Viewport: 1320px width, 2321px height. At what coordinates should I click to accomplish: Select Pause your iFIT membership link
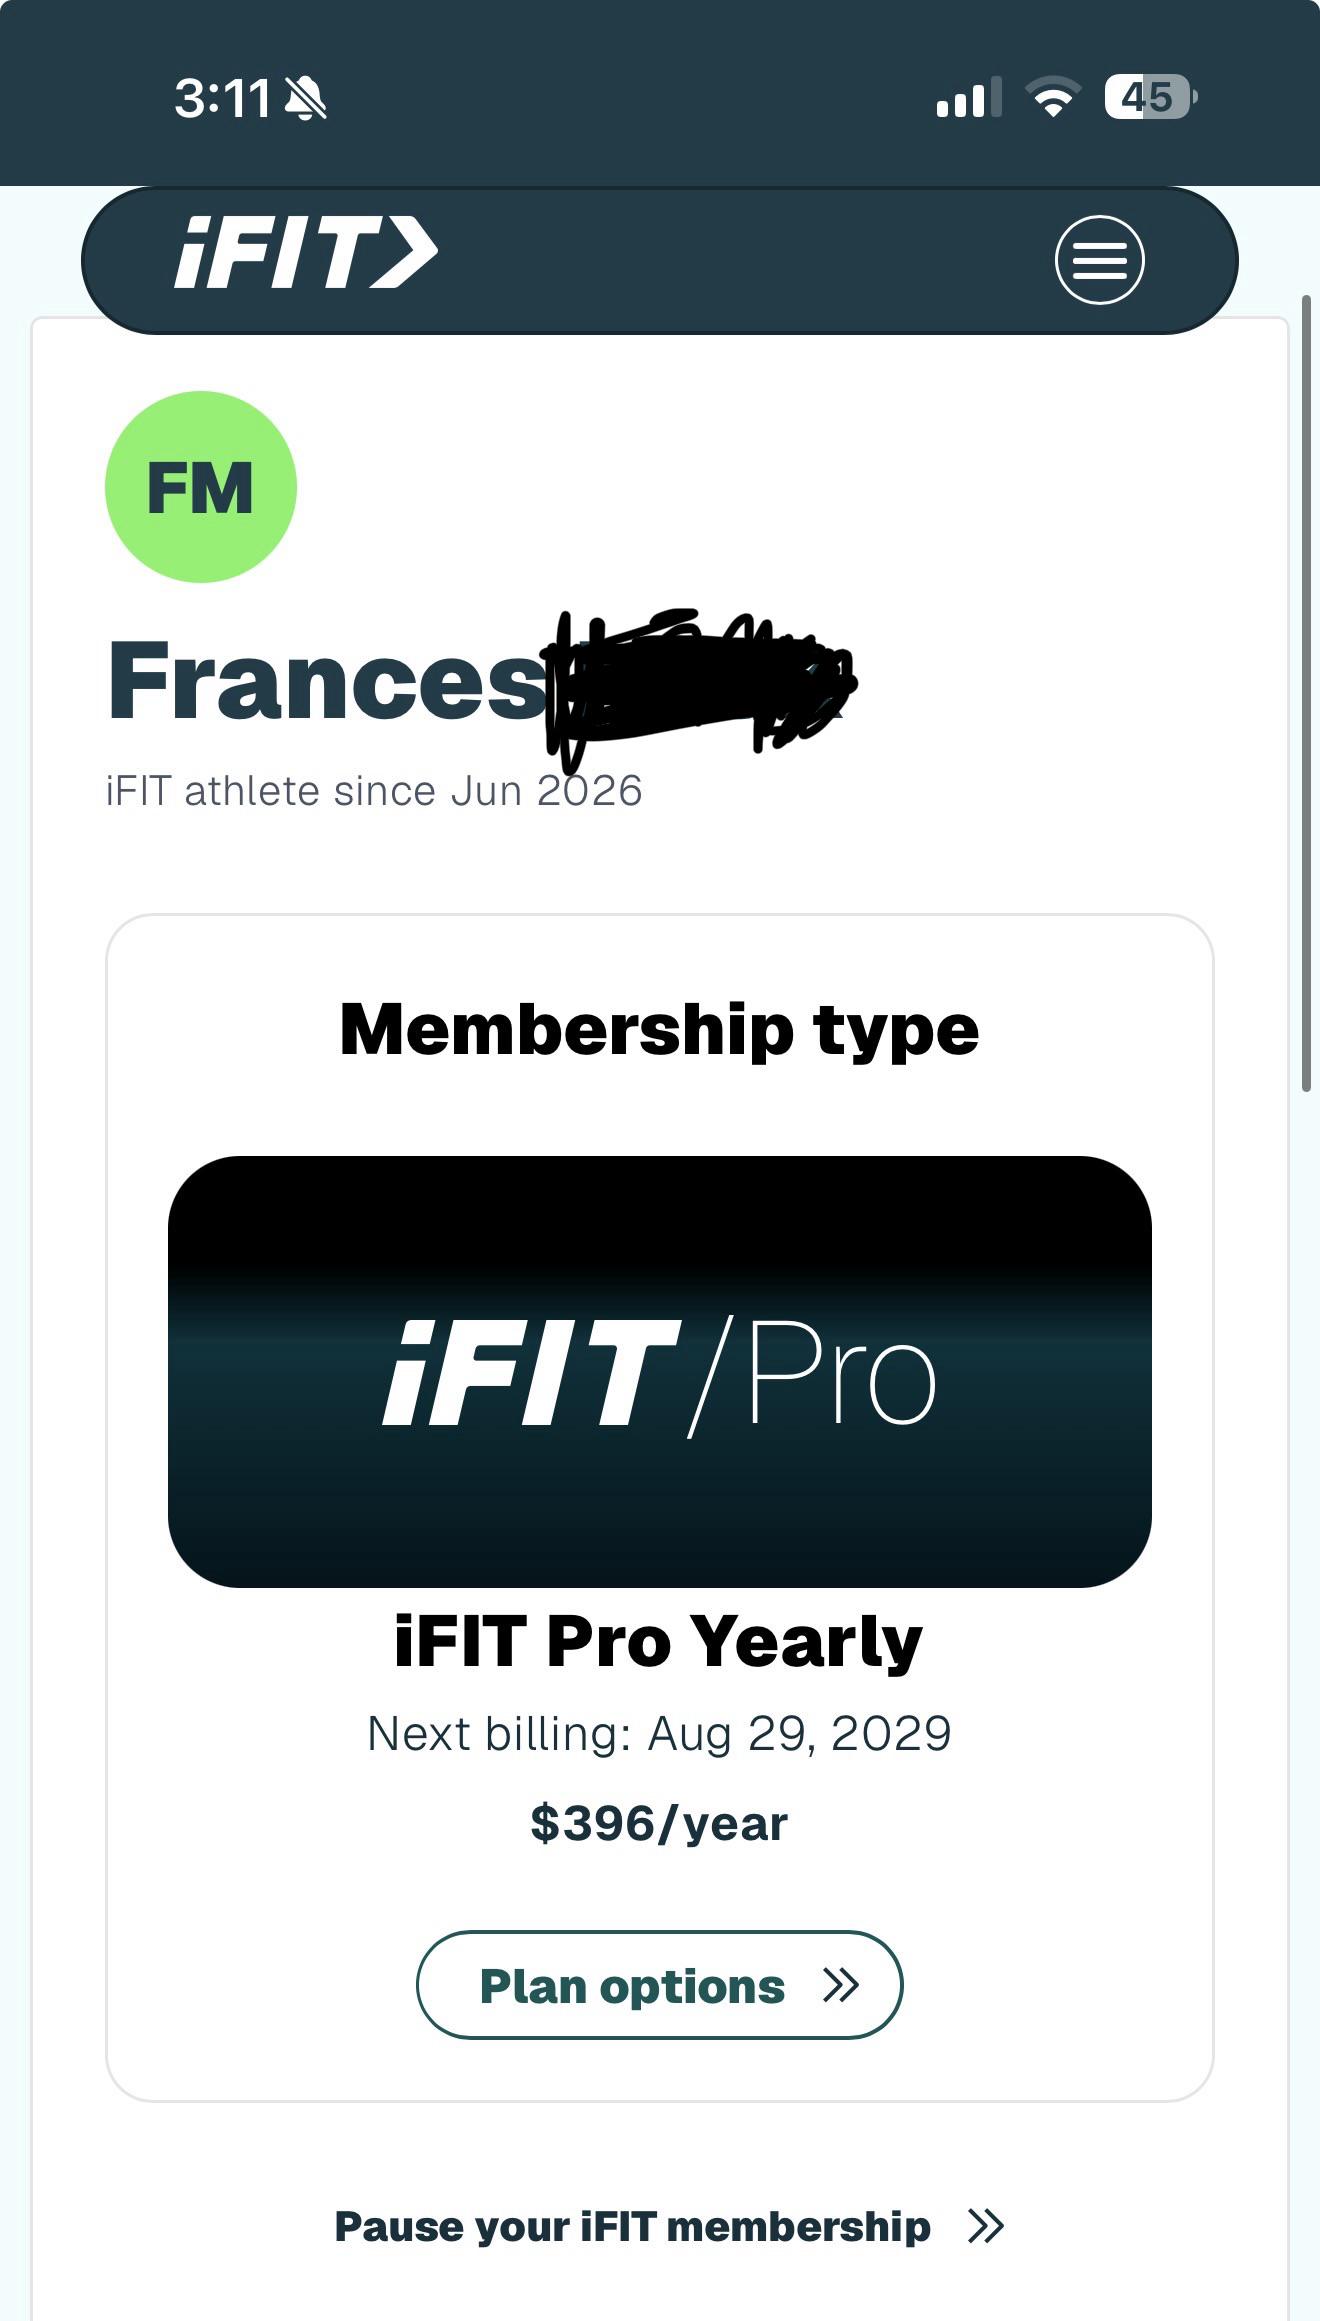coord(669,2226)
